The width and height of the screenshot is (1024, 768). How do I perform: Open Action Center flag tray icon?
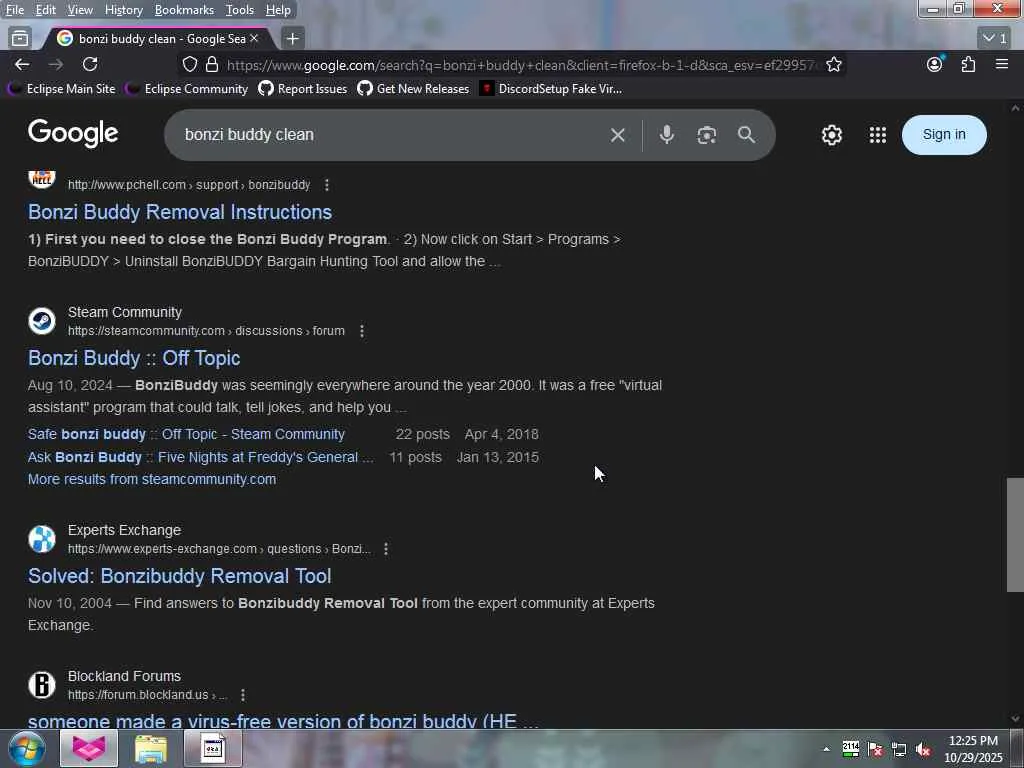click(x=875, y=750)
